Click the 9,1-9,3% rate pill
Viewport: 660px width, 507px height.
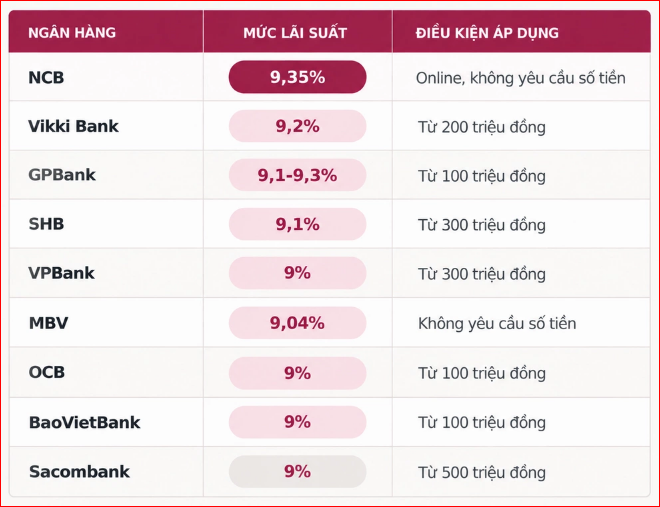click(297, 175)
